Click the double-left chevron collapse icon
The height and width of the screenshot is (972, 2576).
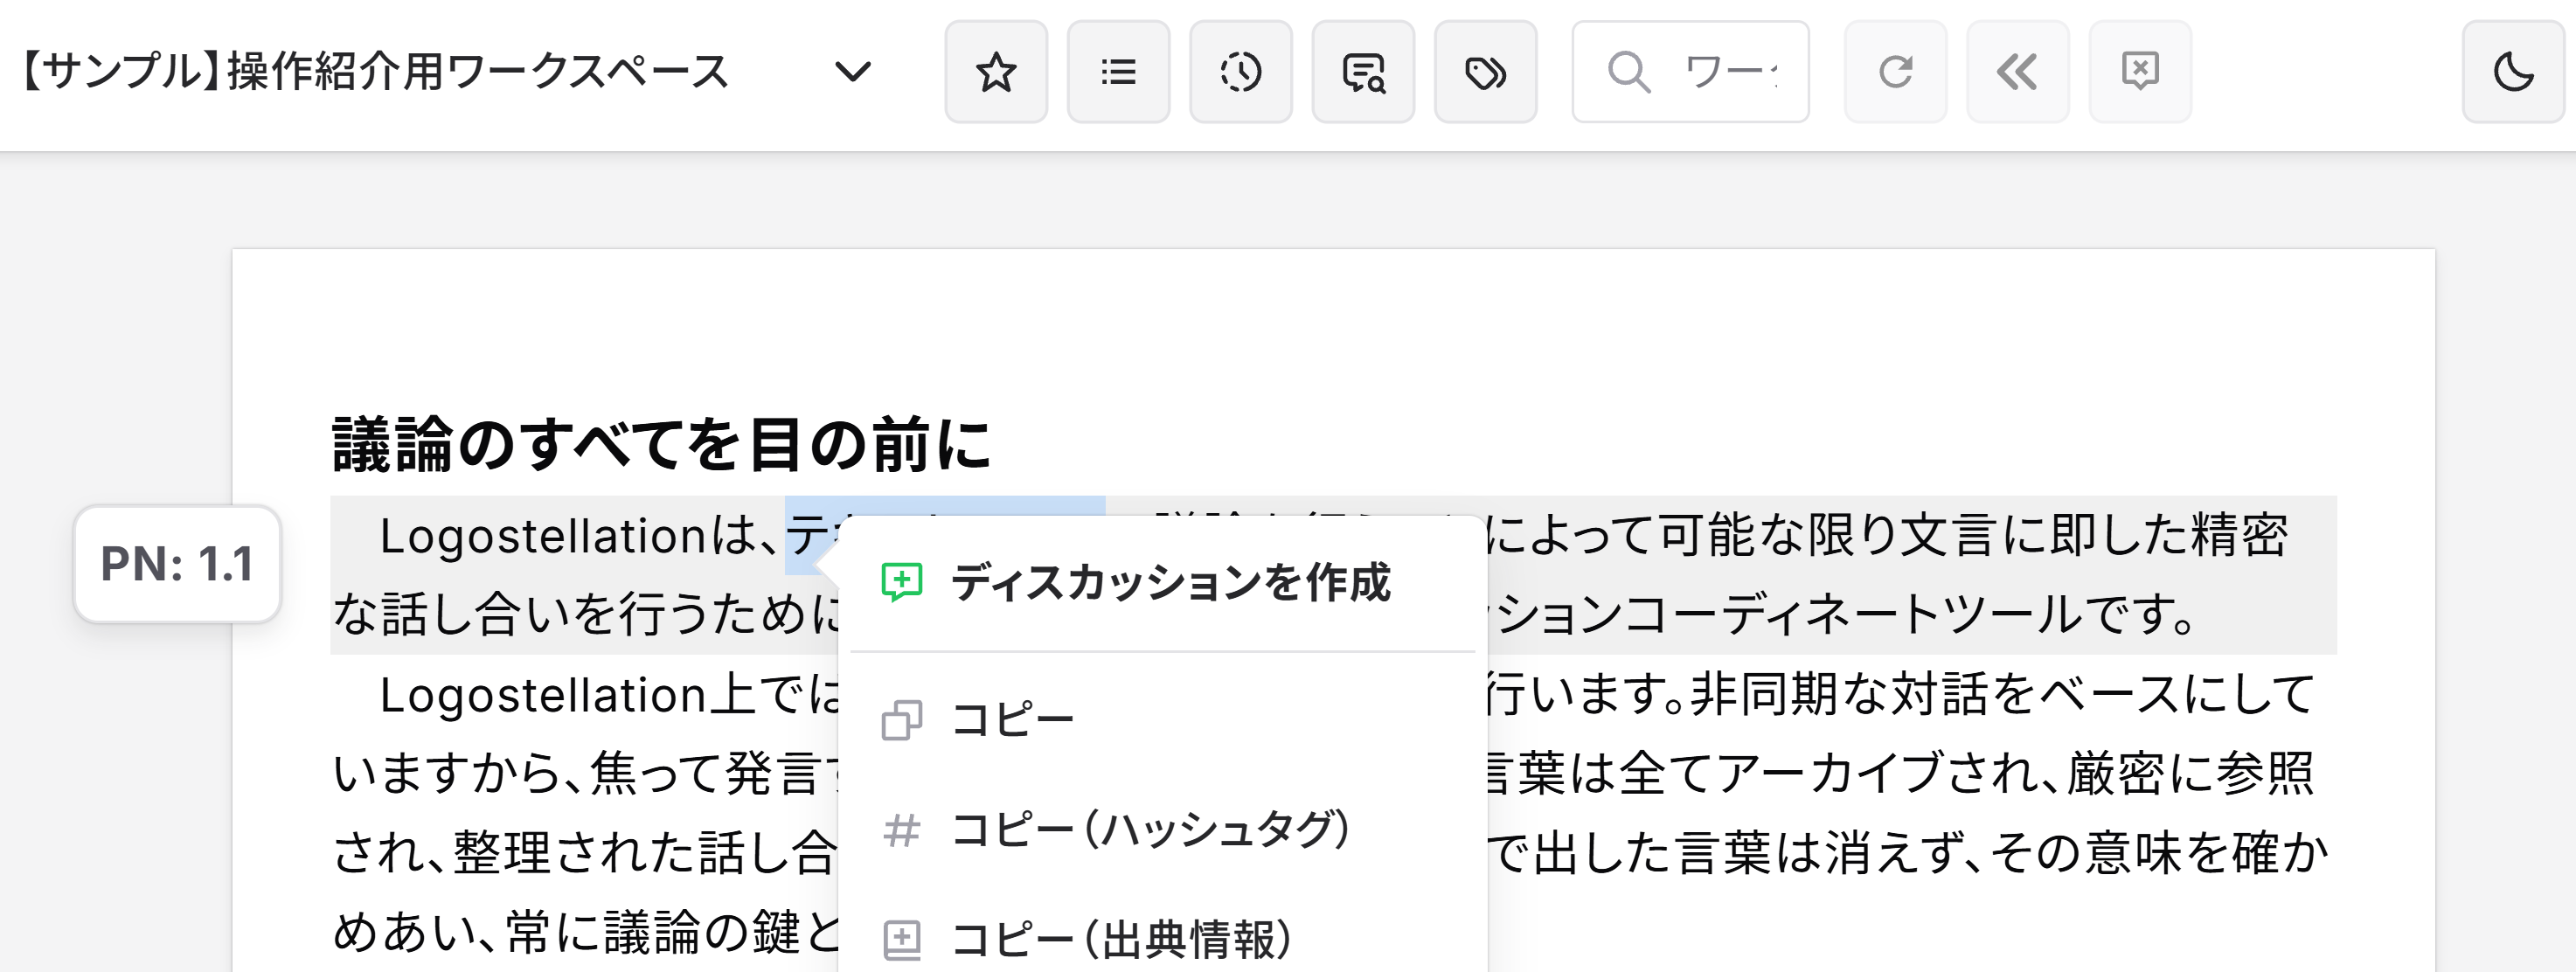pyautogui.click(x=2017, y=72)
